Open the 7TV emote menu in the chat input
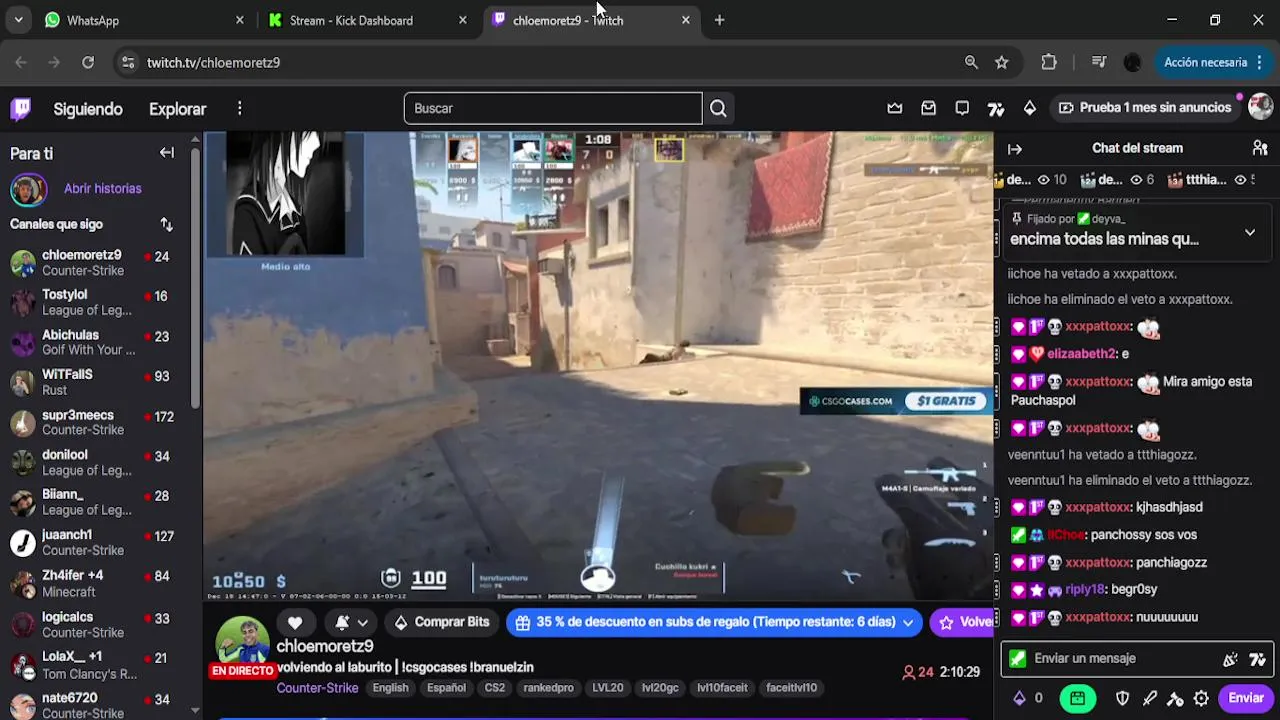This screenshot has width=1280, height=720. (x=1258, y=659)
